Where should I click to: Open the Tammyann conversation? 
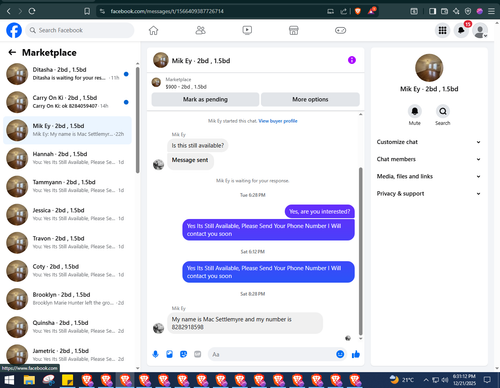click(67, 187)
